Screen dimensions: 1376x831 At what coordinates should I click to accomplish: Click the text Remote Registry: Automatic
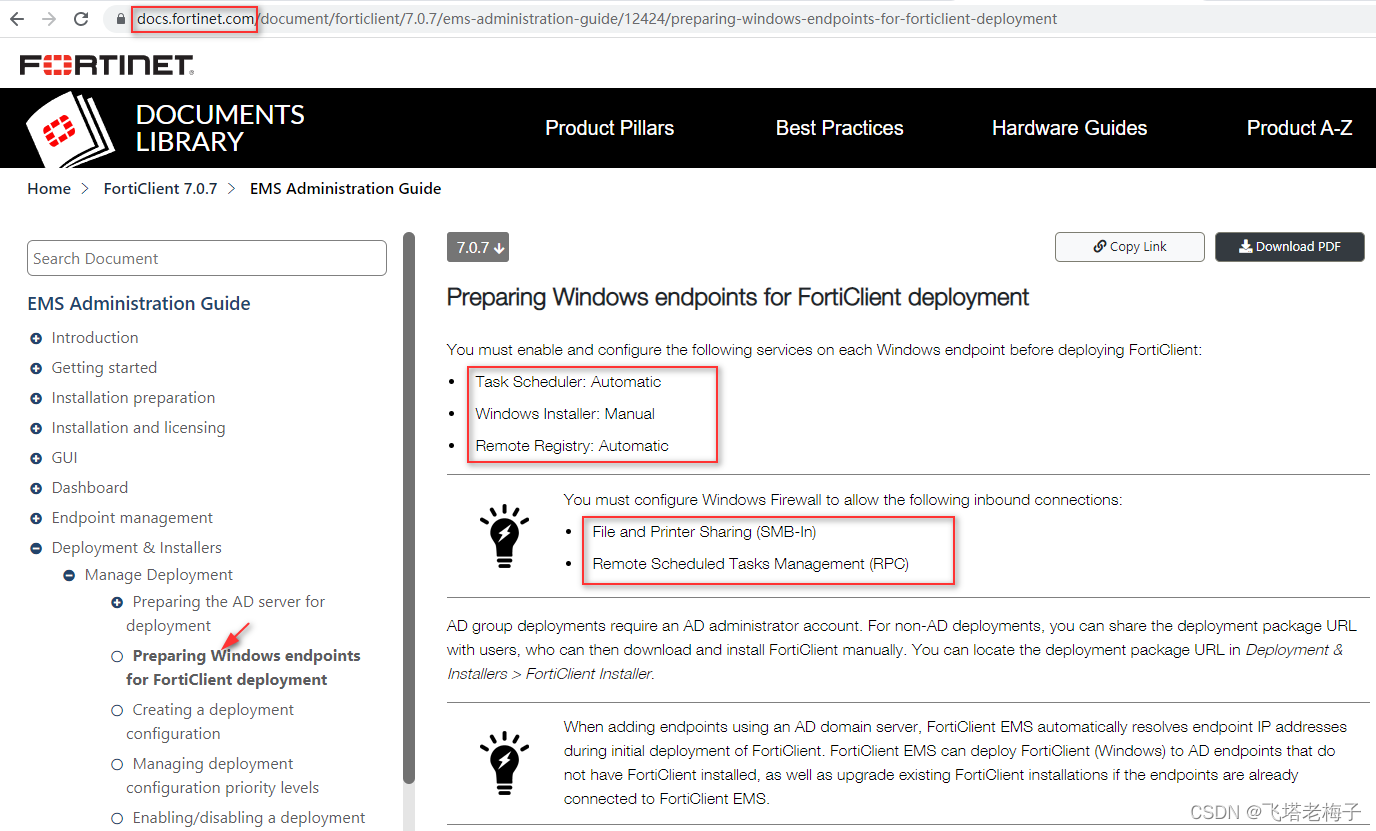(x=572, y=446)
